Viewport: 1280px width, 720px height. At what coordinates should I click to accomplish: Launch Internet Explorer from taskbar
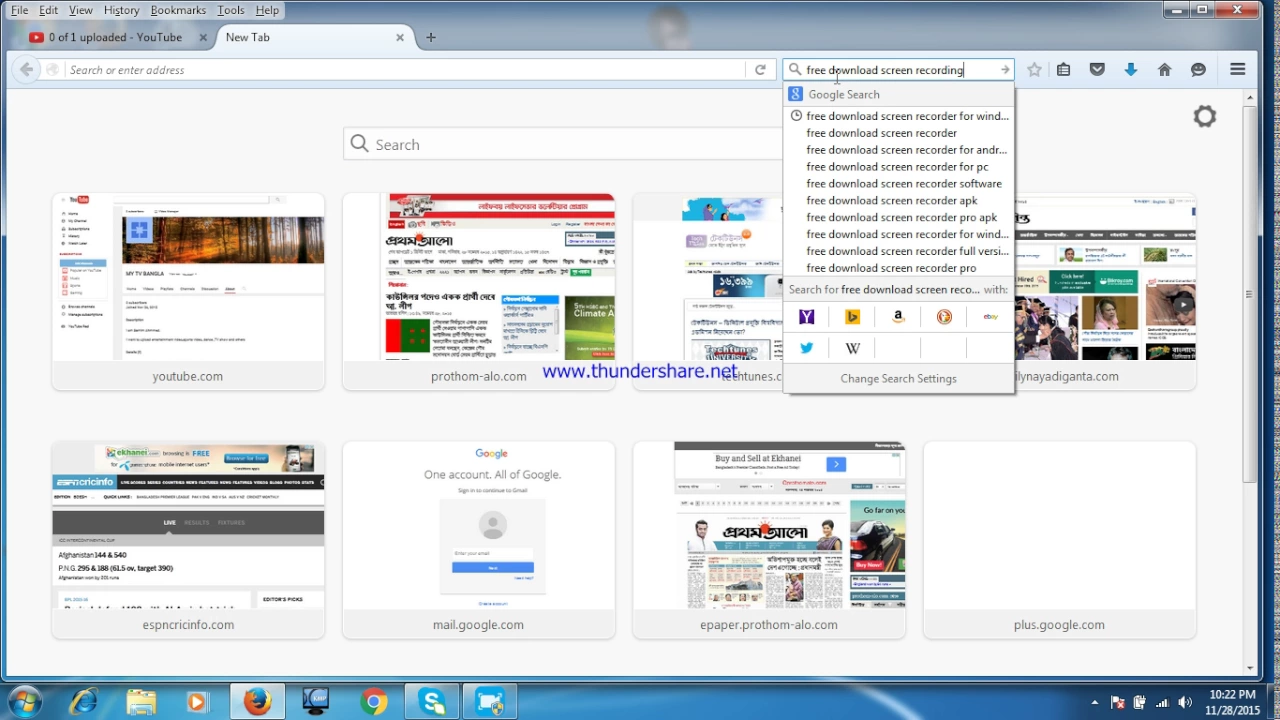pos(84,702)
